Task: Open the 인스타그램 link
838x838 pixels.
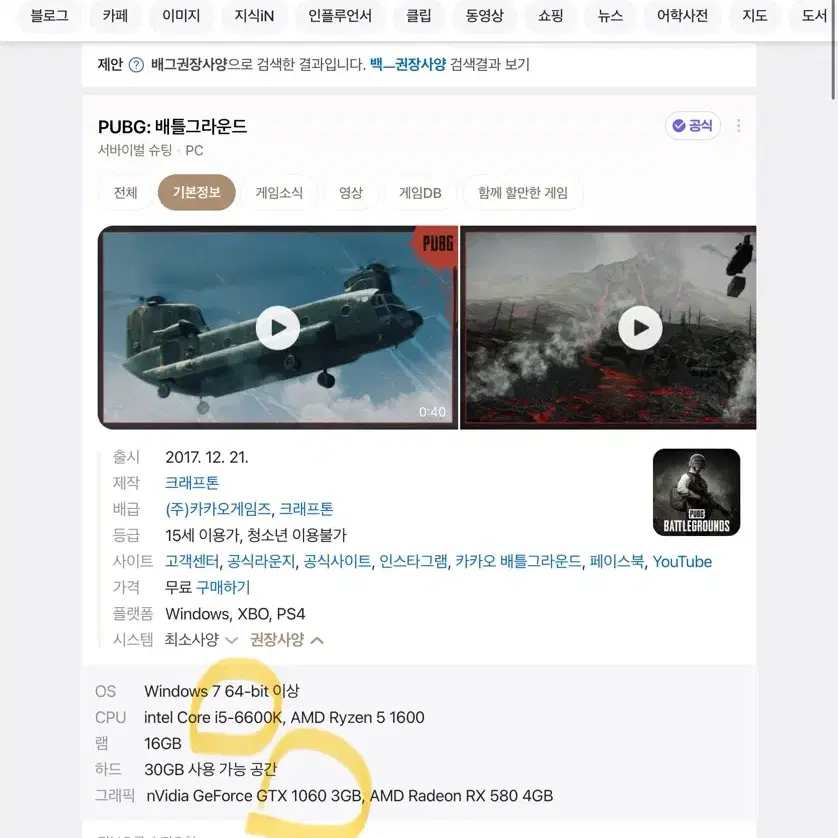Action: point(414,562)
